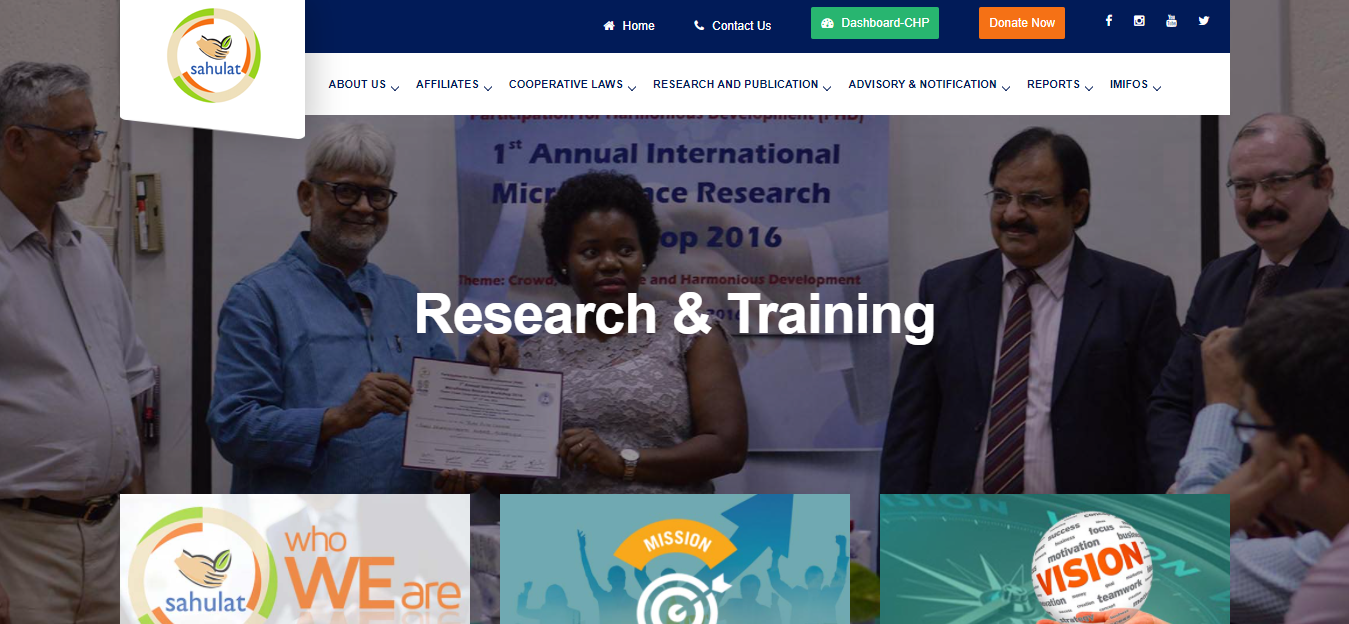Open the Twitter social icon

[1204, 21]
